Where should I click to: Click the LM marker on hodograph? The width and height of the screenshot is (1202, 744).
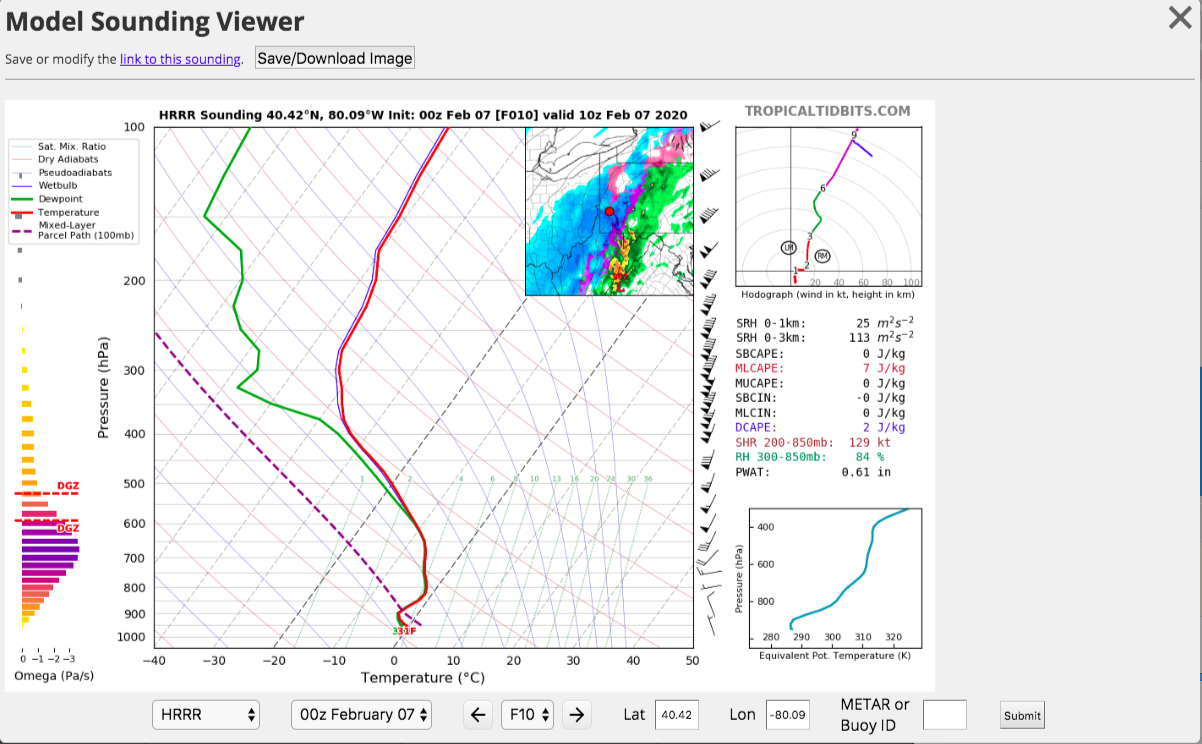(789, 247)
